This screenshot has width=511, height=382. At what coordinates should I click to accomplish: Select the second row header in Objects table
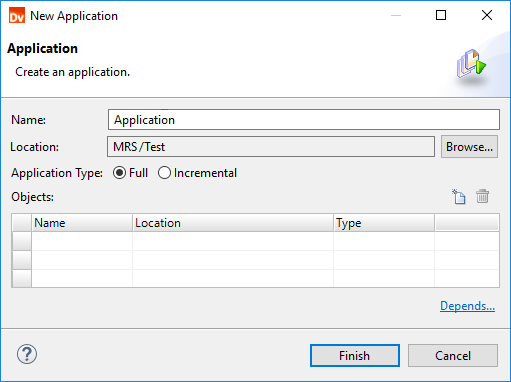tap(22, 260)
